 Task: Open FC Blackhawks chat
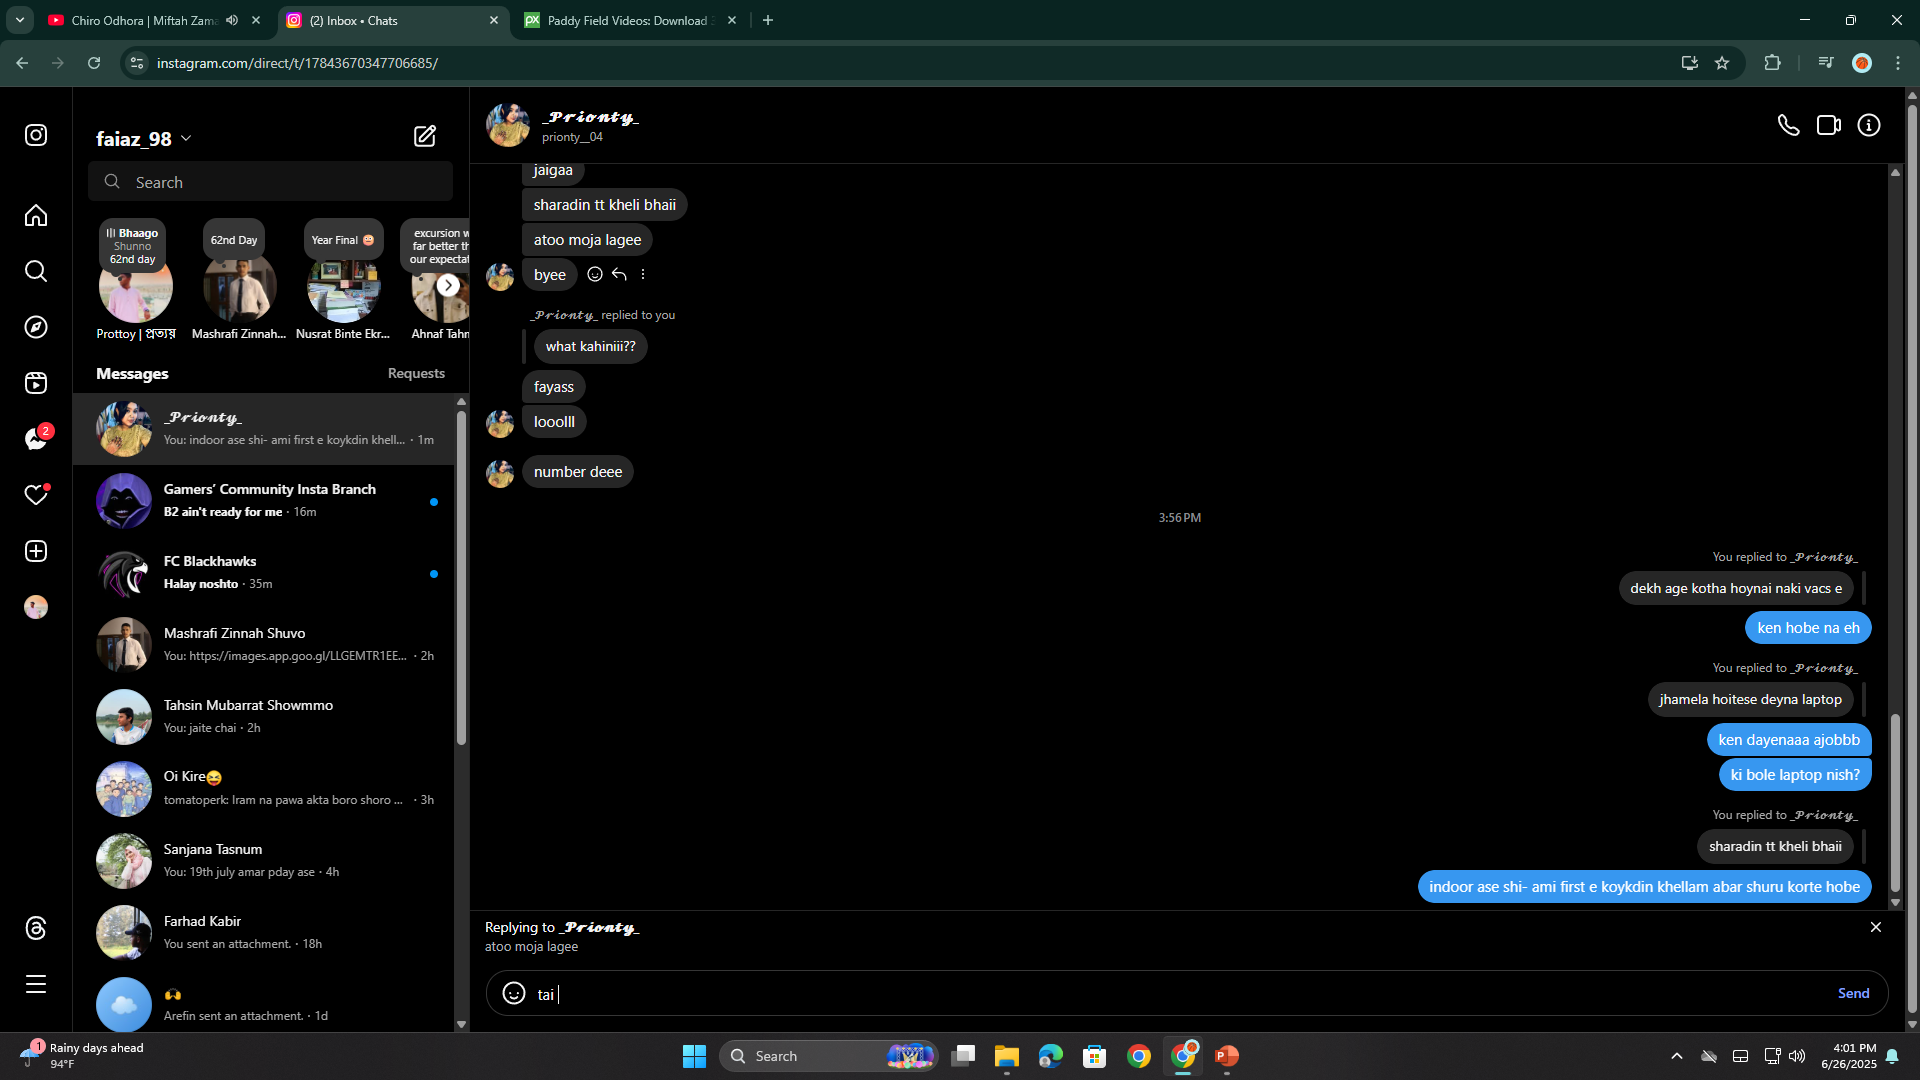[265, 572]
